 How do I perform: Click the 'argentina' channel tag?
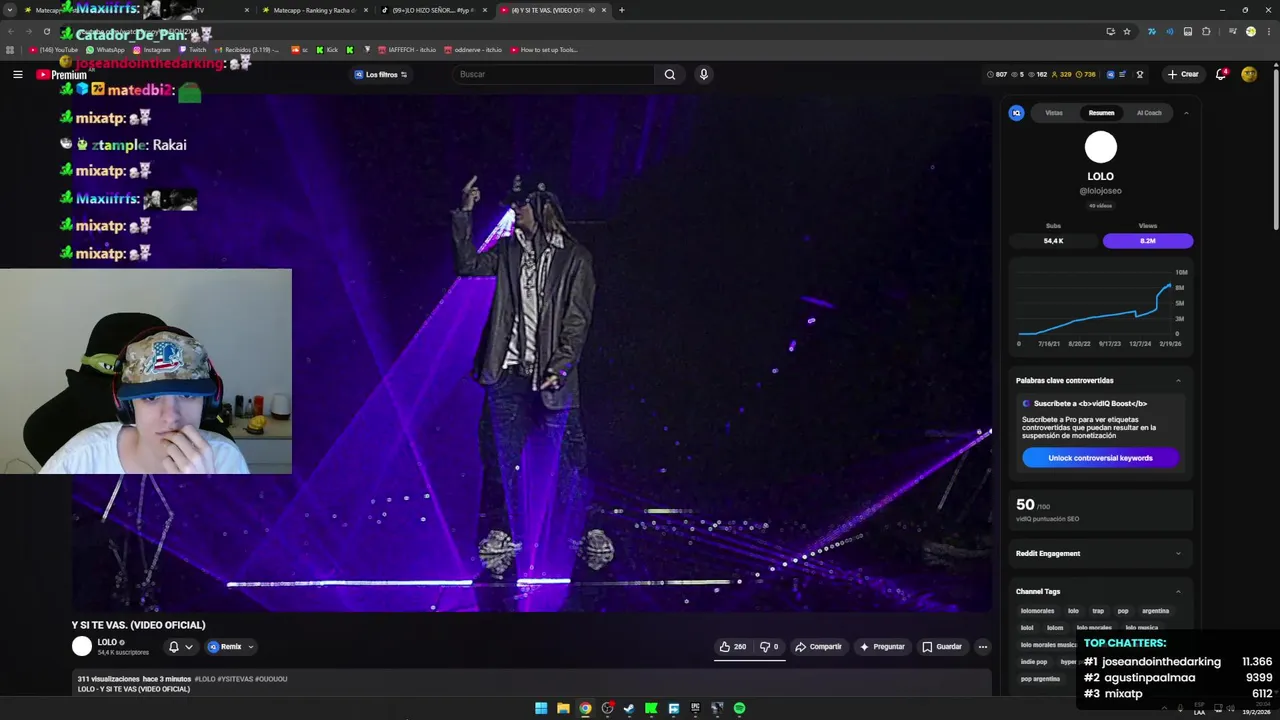1155,611
